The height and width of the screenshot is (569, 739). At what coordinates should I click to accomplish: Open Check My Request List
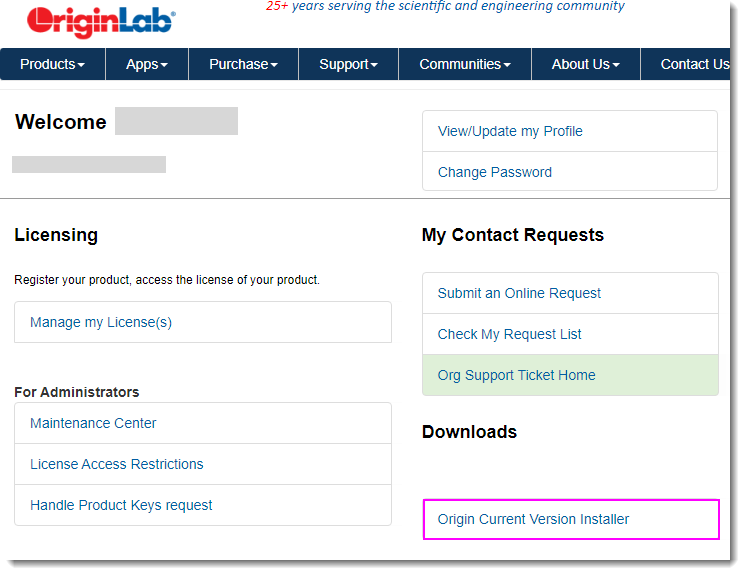(x=570, y=334)
